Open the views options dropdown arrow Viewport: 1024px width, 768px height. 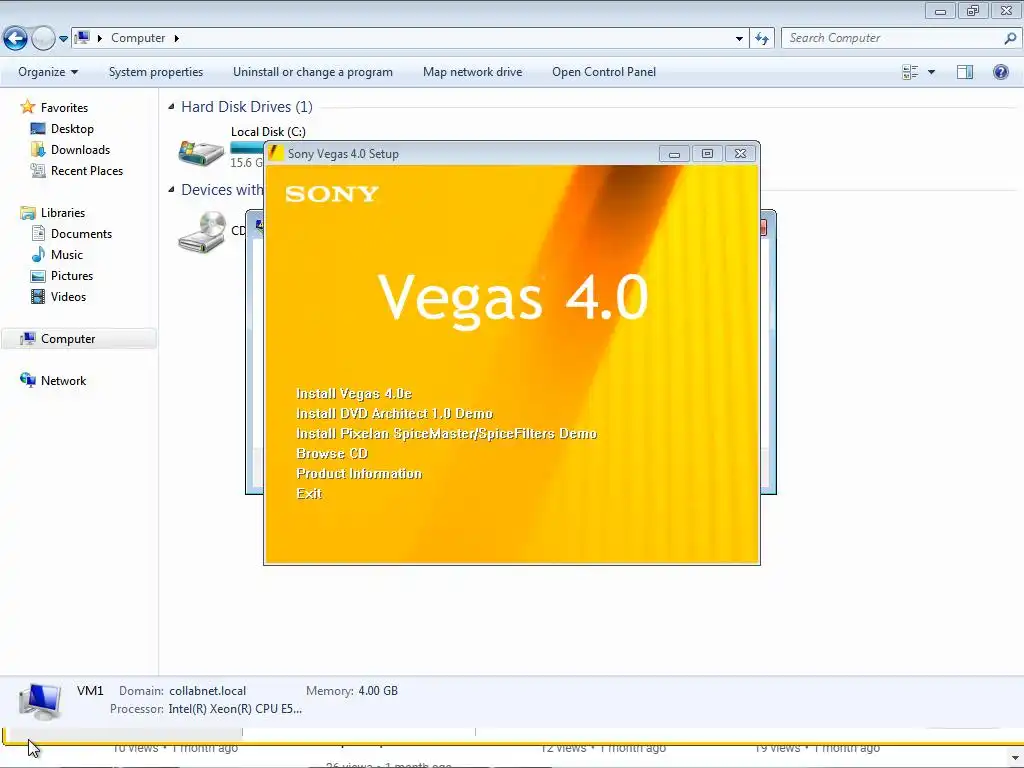(x=931, y=72)
